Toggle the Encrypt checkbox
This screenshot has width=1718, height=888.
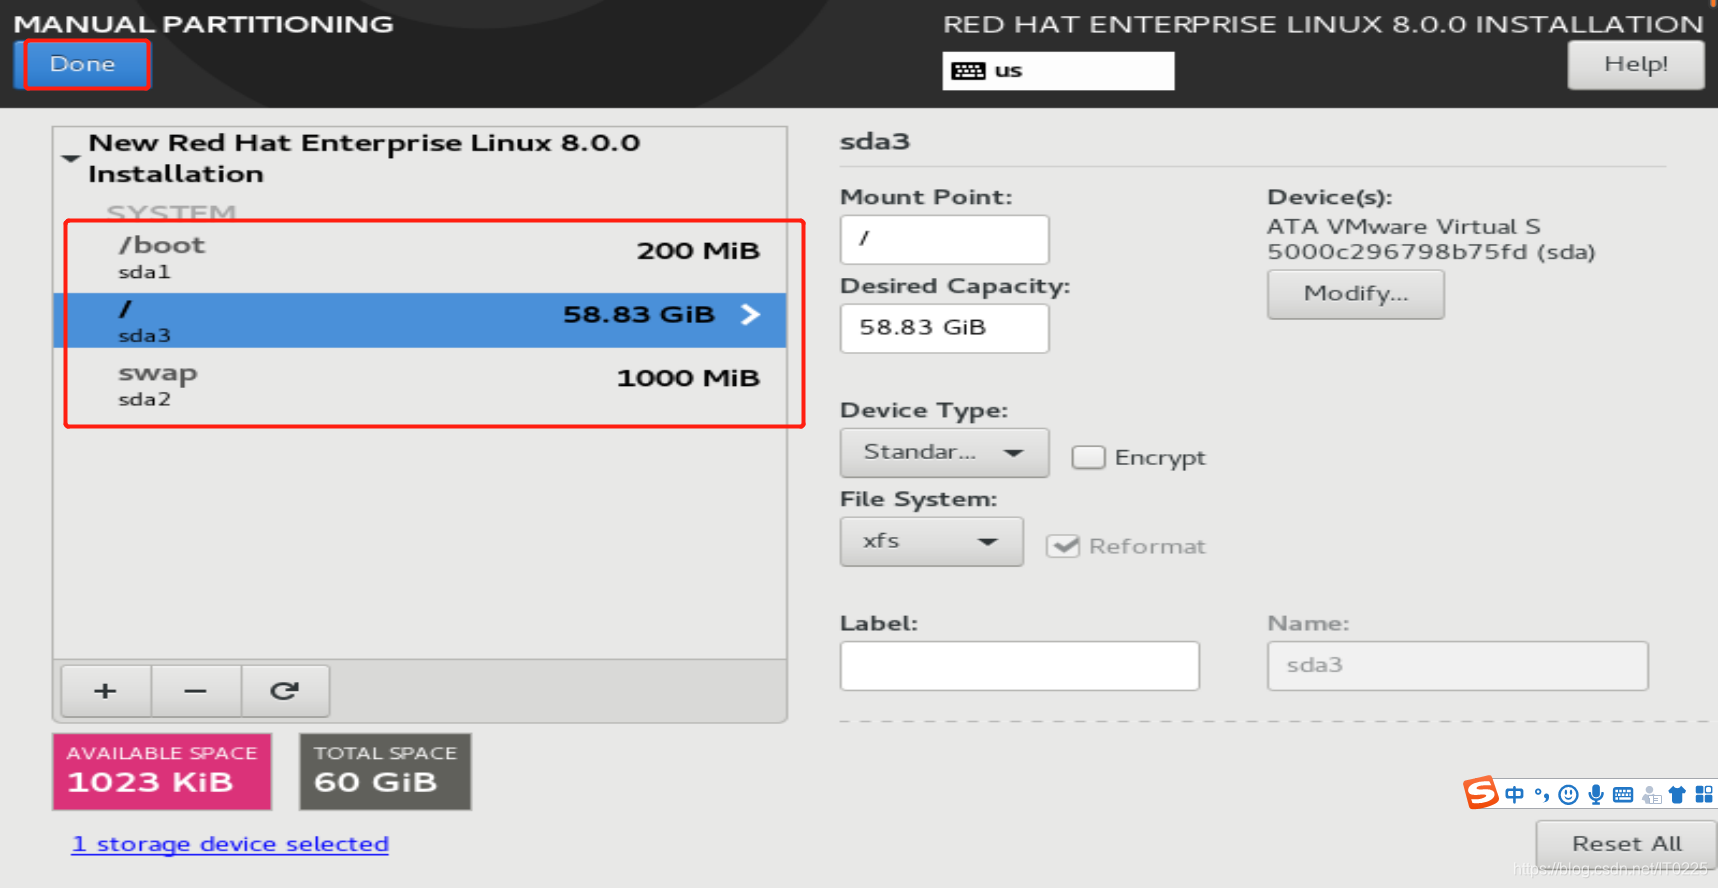click(x=1088, y=457)
